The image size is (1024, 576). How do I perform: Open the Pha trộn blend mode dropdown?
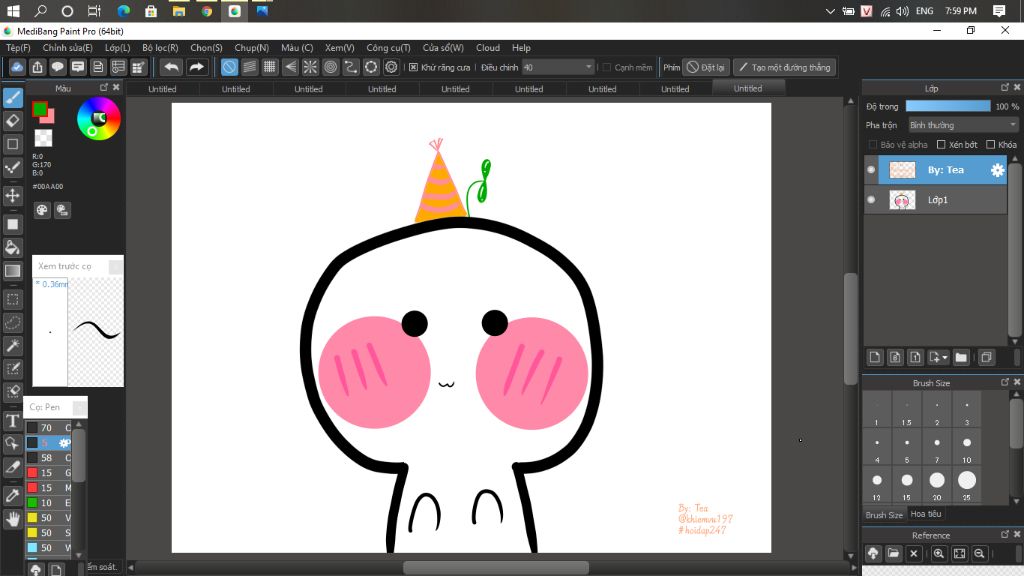tap(963, 125)
